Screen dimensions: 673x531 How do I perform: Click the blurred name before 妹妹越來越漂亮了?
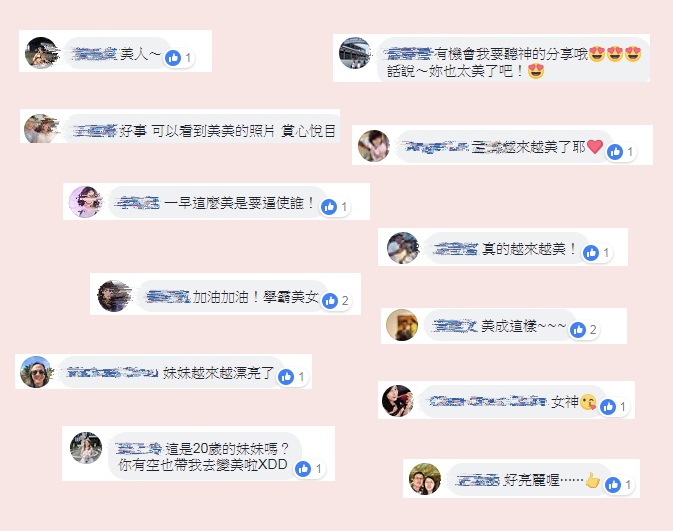click(112, 372)
